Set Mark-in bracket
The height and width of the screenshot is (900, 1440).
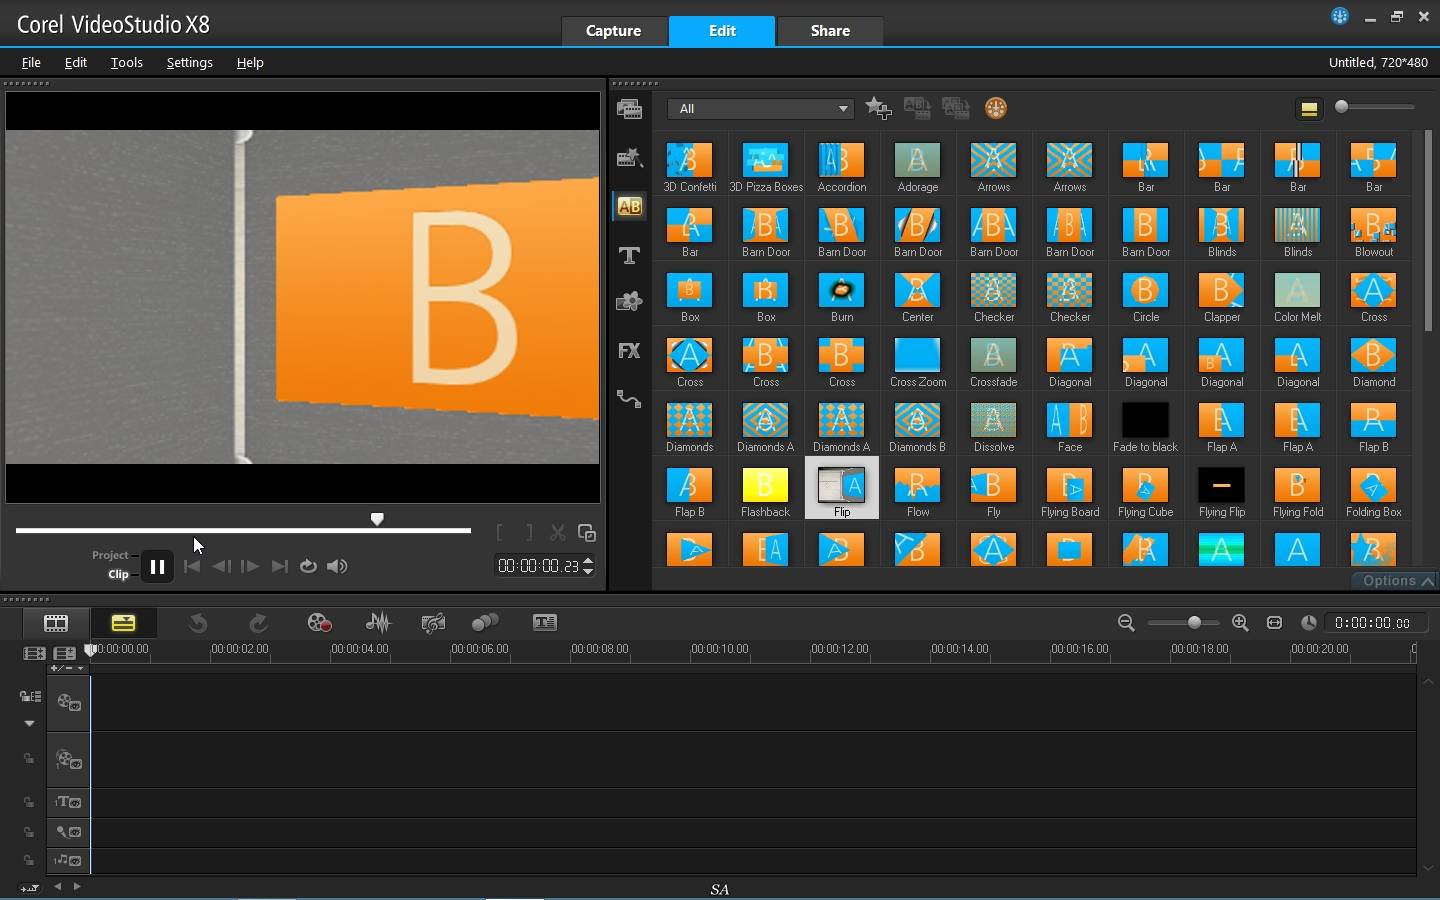click(500, 533)
